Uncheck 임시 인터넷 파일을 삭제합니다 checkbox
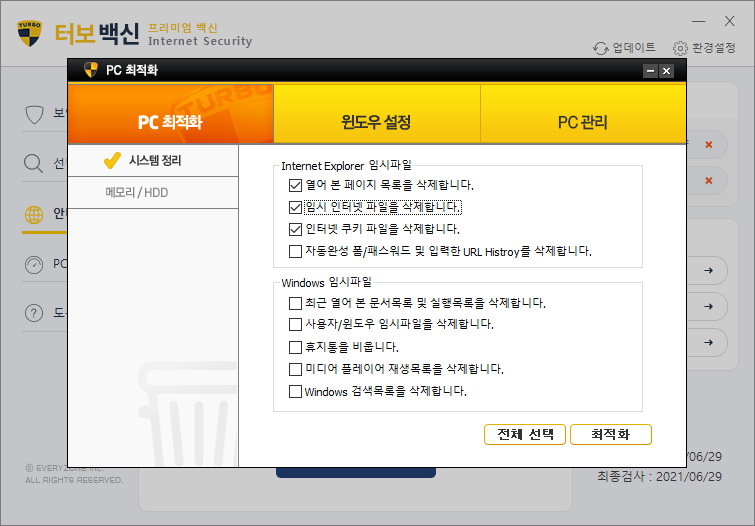755x526 pixels. pyautogui.click(x=295, y=208)
